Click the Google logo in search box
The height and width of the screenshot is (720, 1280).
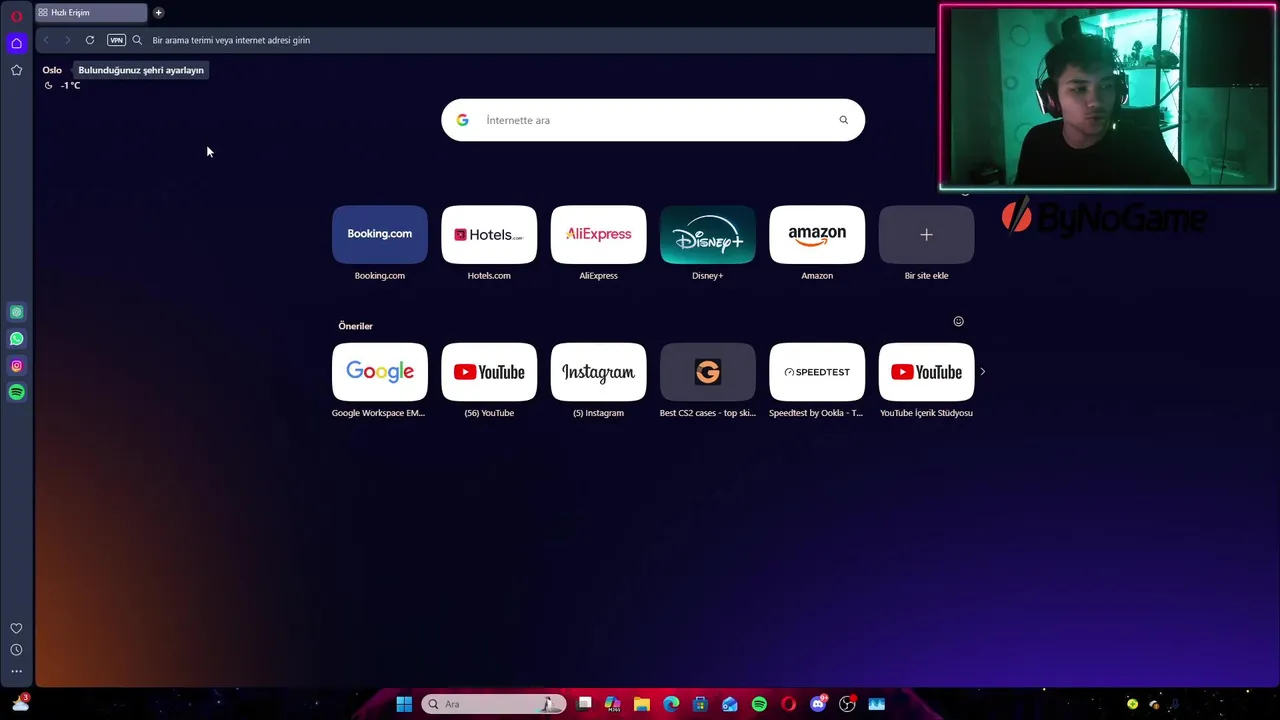pos(462,120)
